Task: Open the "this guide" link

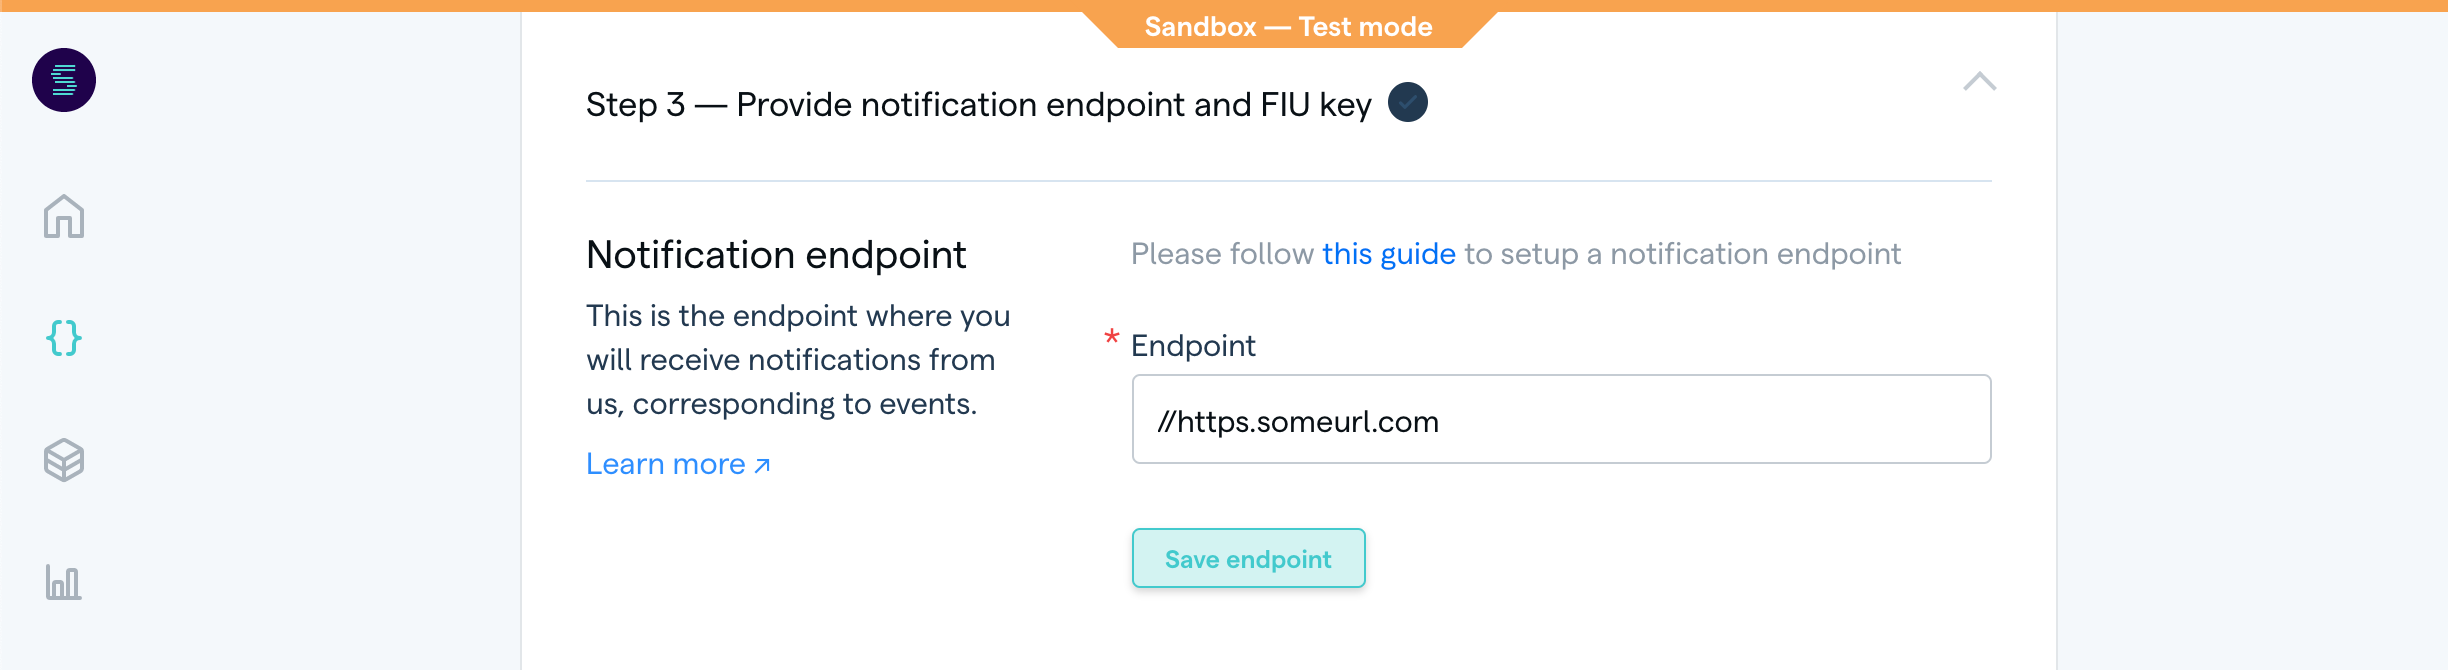Action: 1388,254
